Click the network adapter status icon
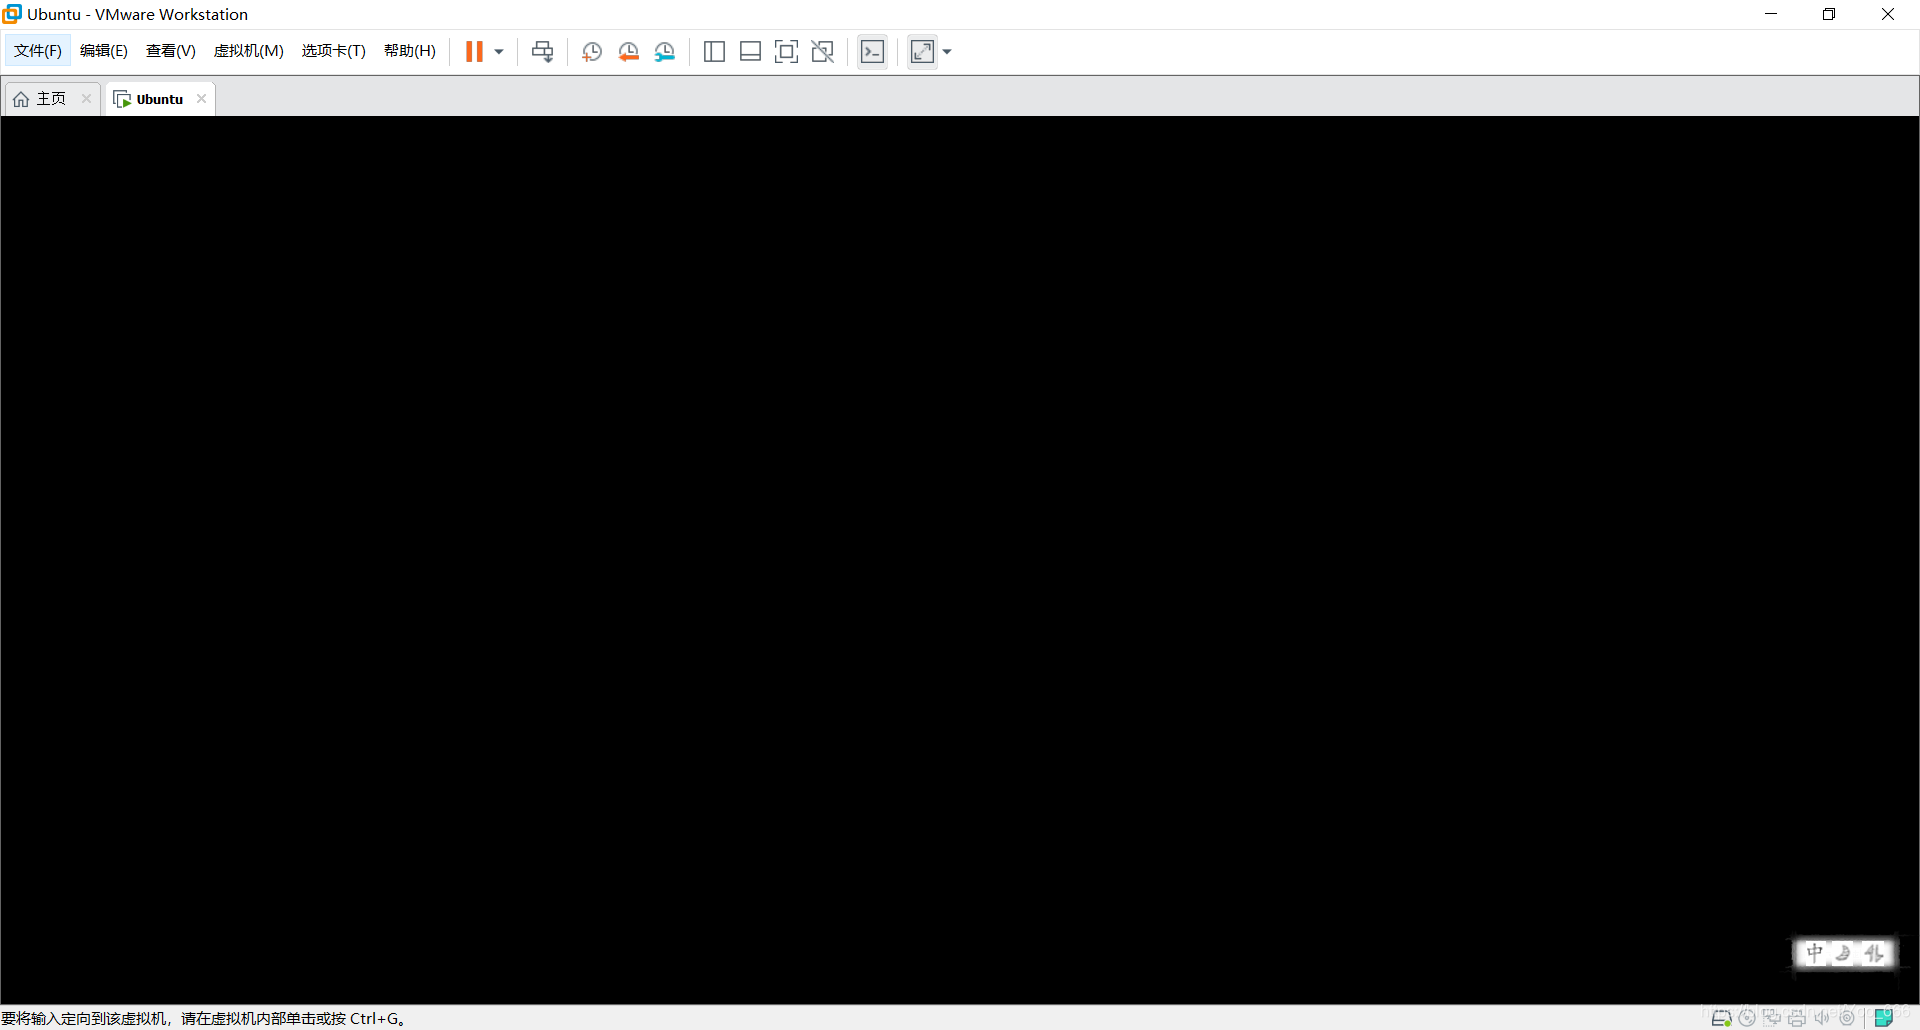 1772,1018
